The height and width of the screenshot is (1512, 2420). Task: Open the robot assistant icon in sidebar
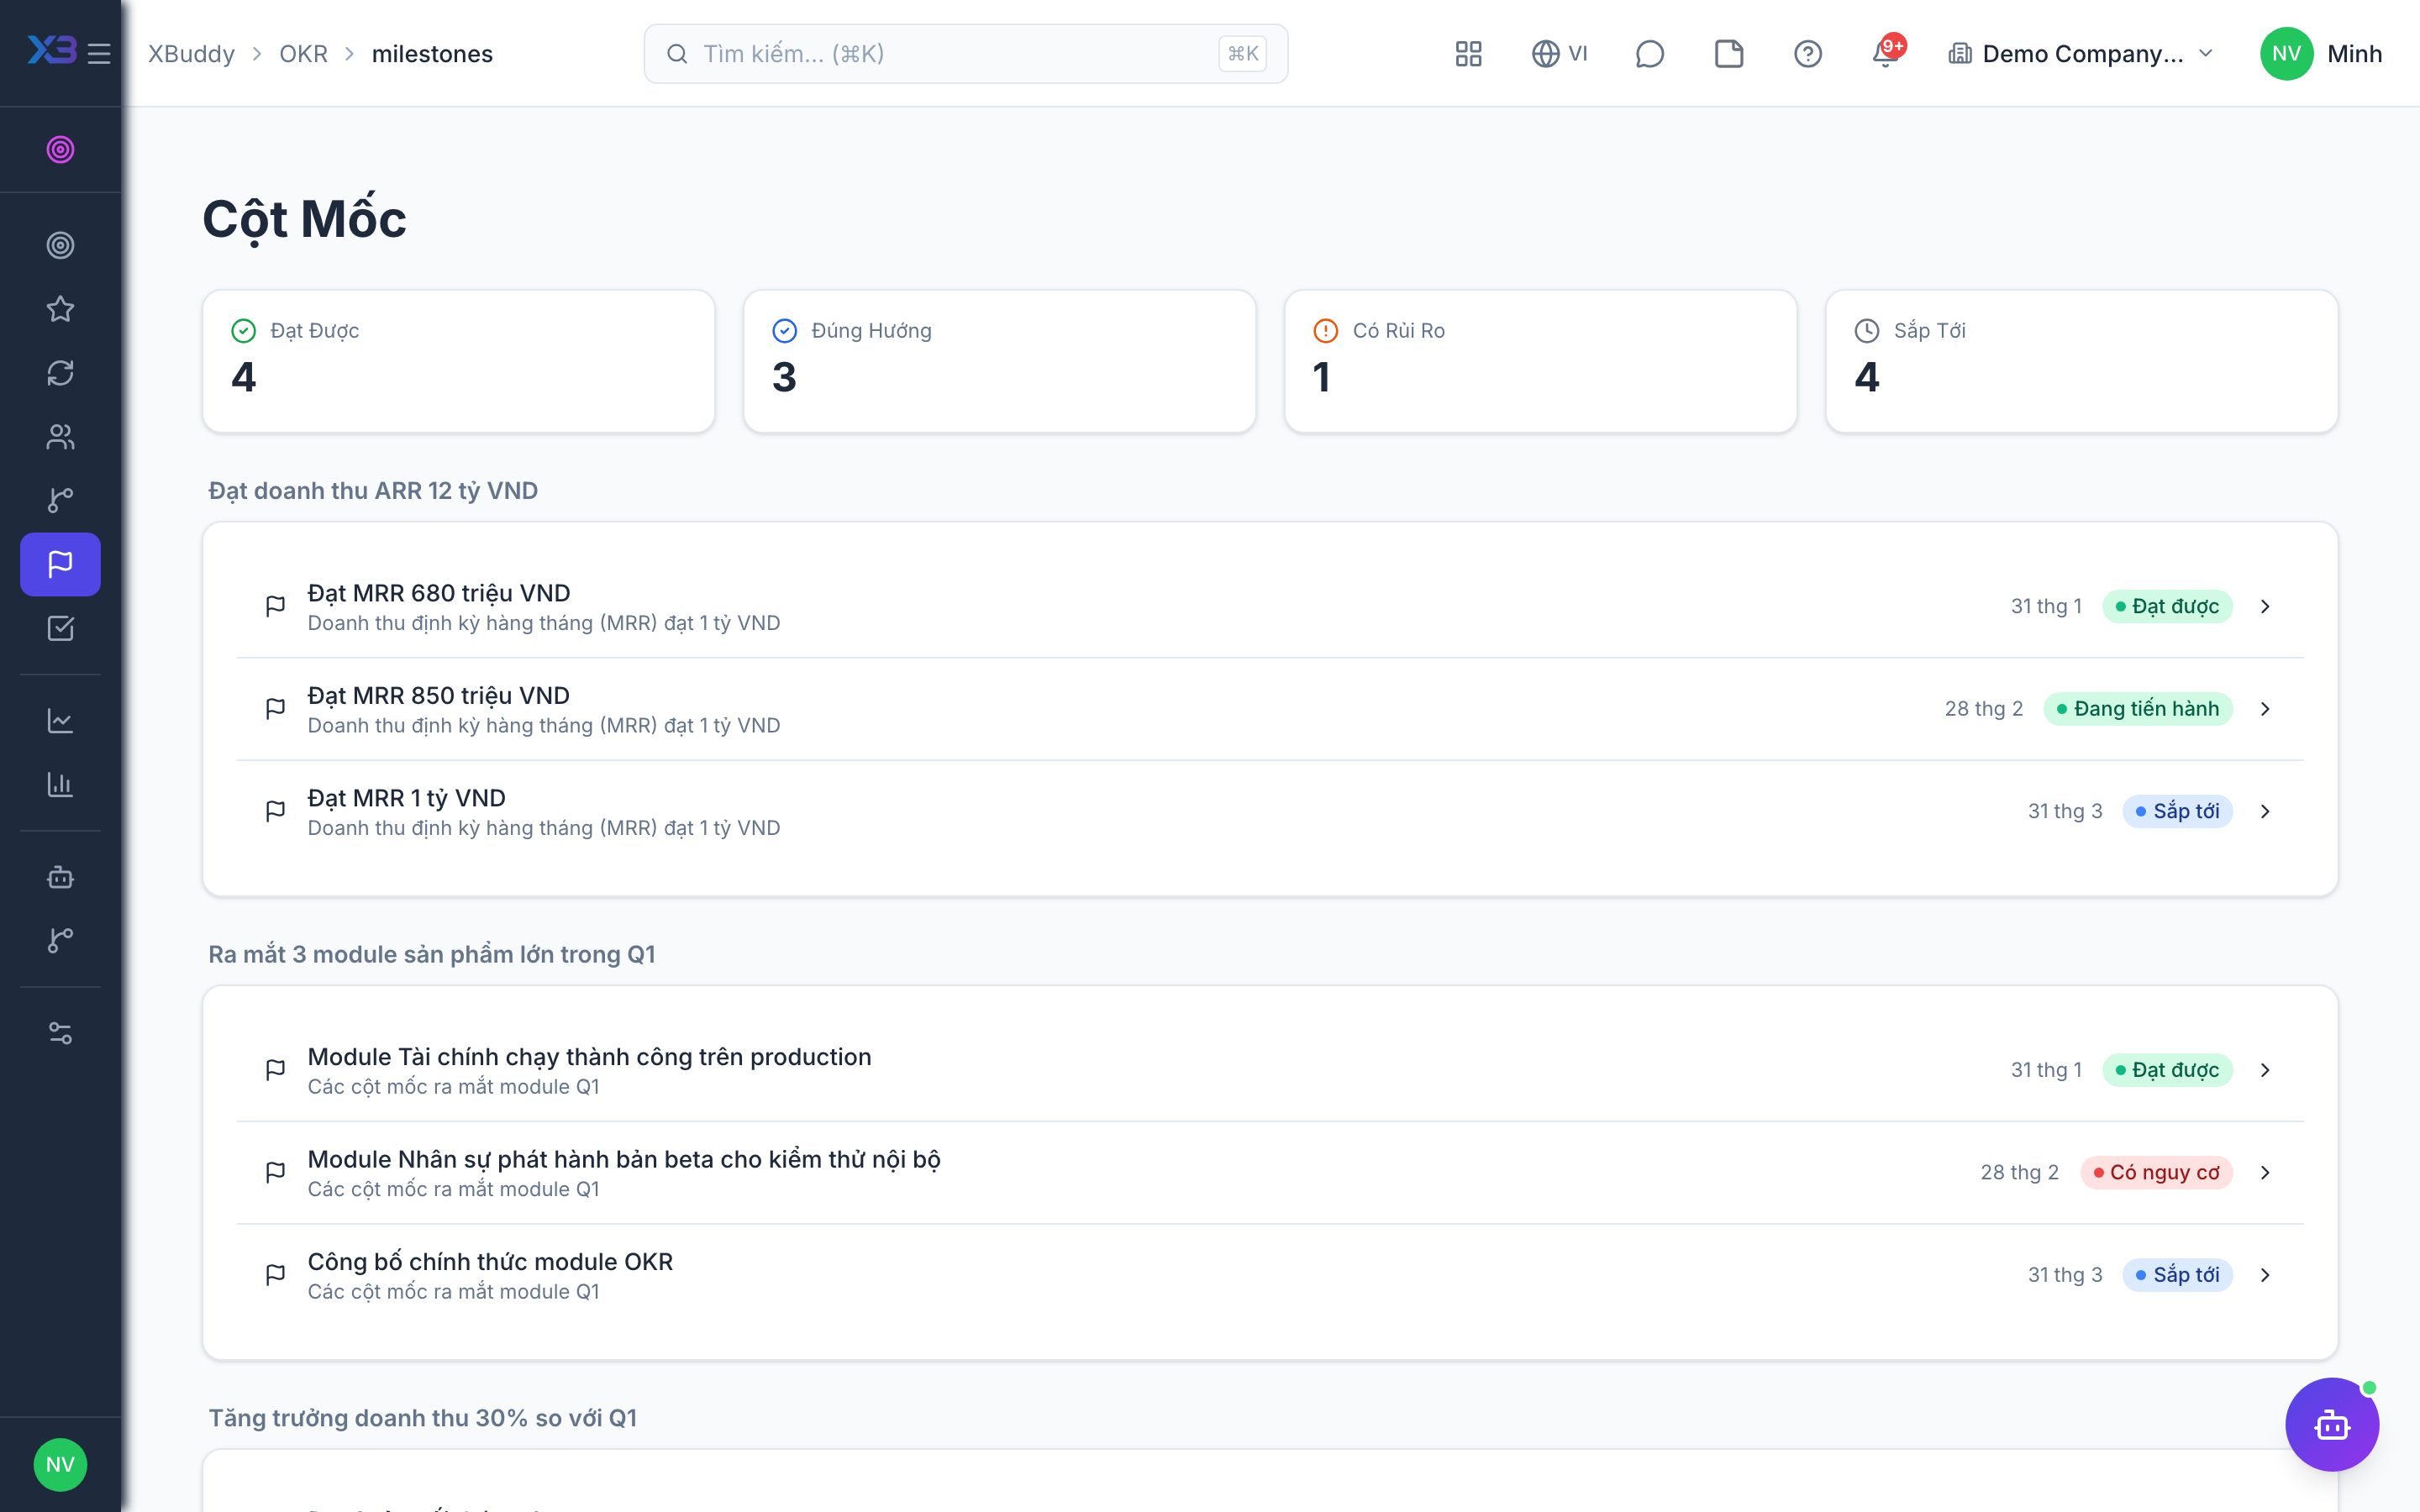tap(60, 877)
